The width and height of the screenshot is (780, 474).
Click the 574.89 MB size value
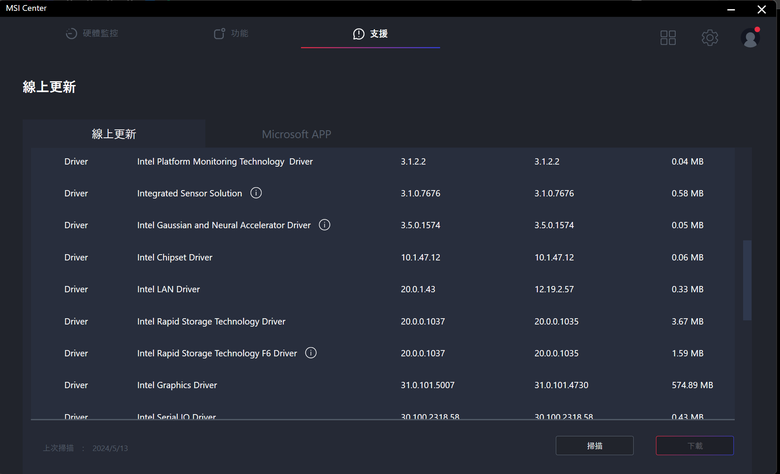pyautogui.click(x=692, y=385)
